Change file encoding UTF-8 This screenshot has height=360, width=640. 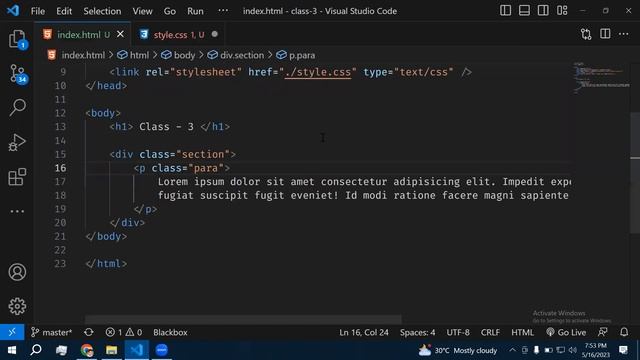point(458,332)
